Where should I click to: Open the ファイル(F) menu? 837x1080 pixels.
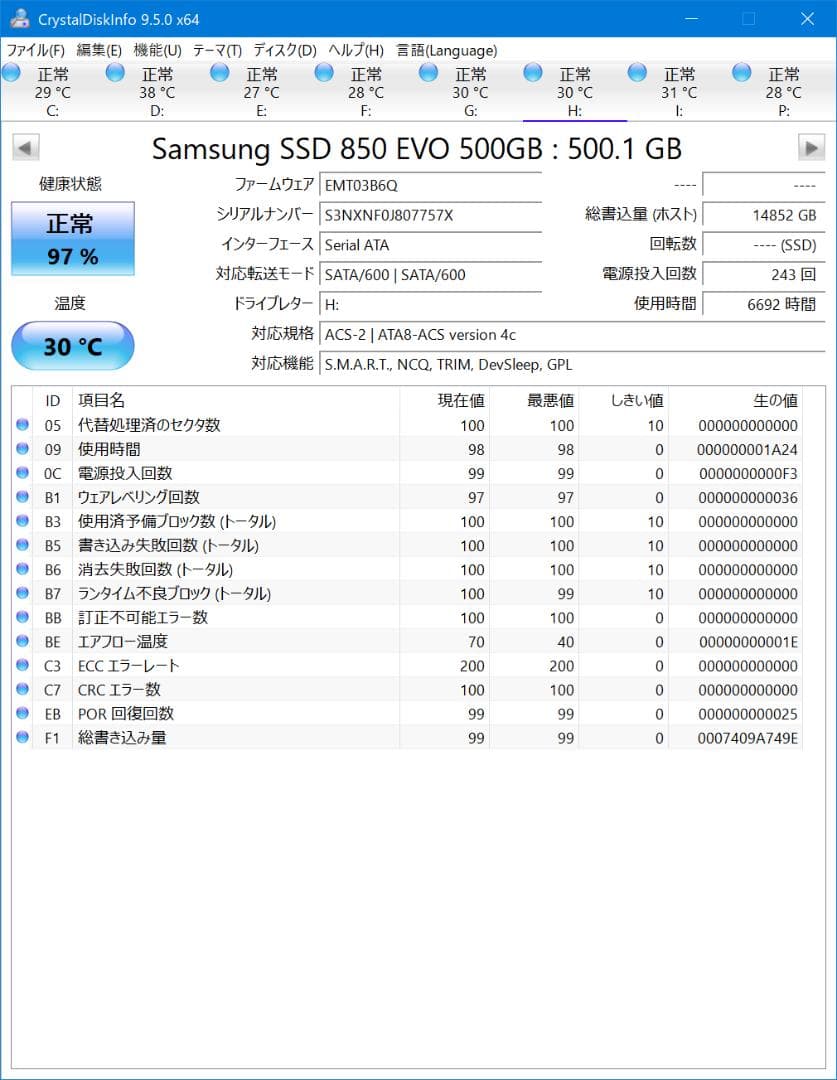tap(35, 50)
